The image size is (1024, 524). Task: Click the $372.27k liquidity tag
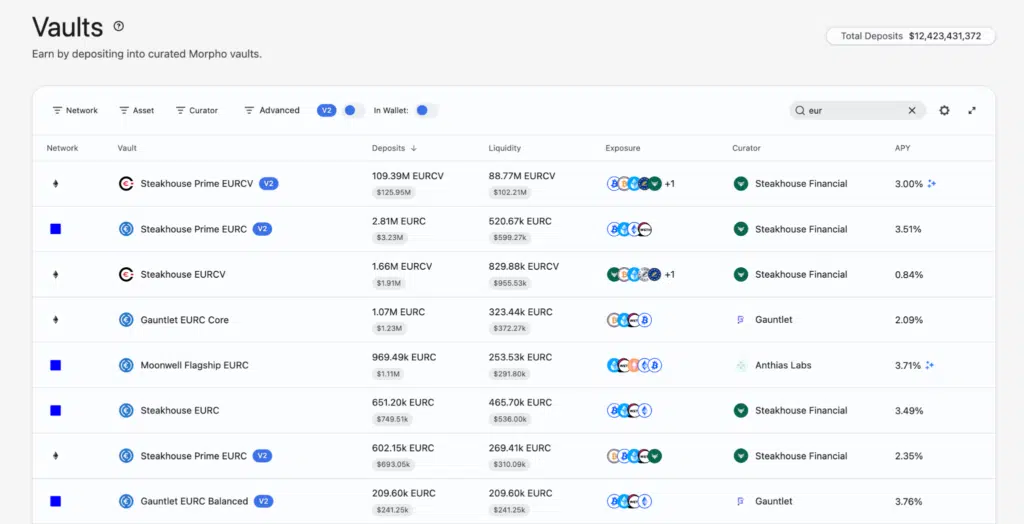[510, 329]
